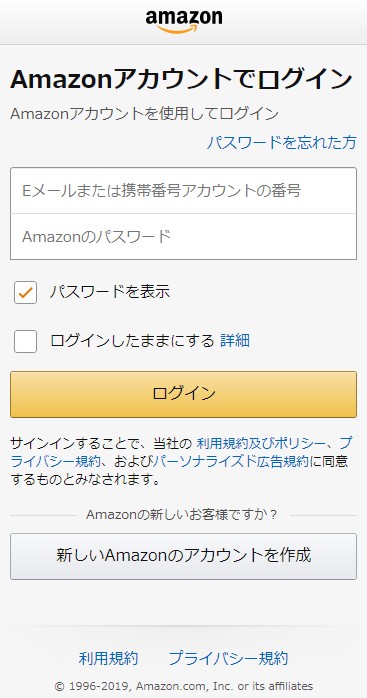
Task: Click the Amazon logo at the top
Action: coord(184,21)
